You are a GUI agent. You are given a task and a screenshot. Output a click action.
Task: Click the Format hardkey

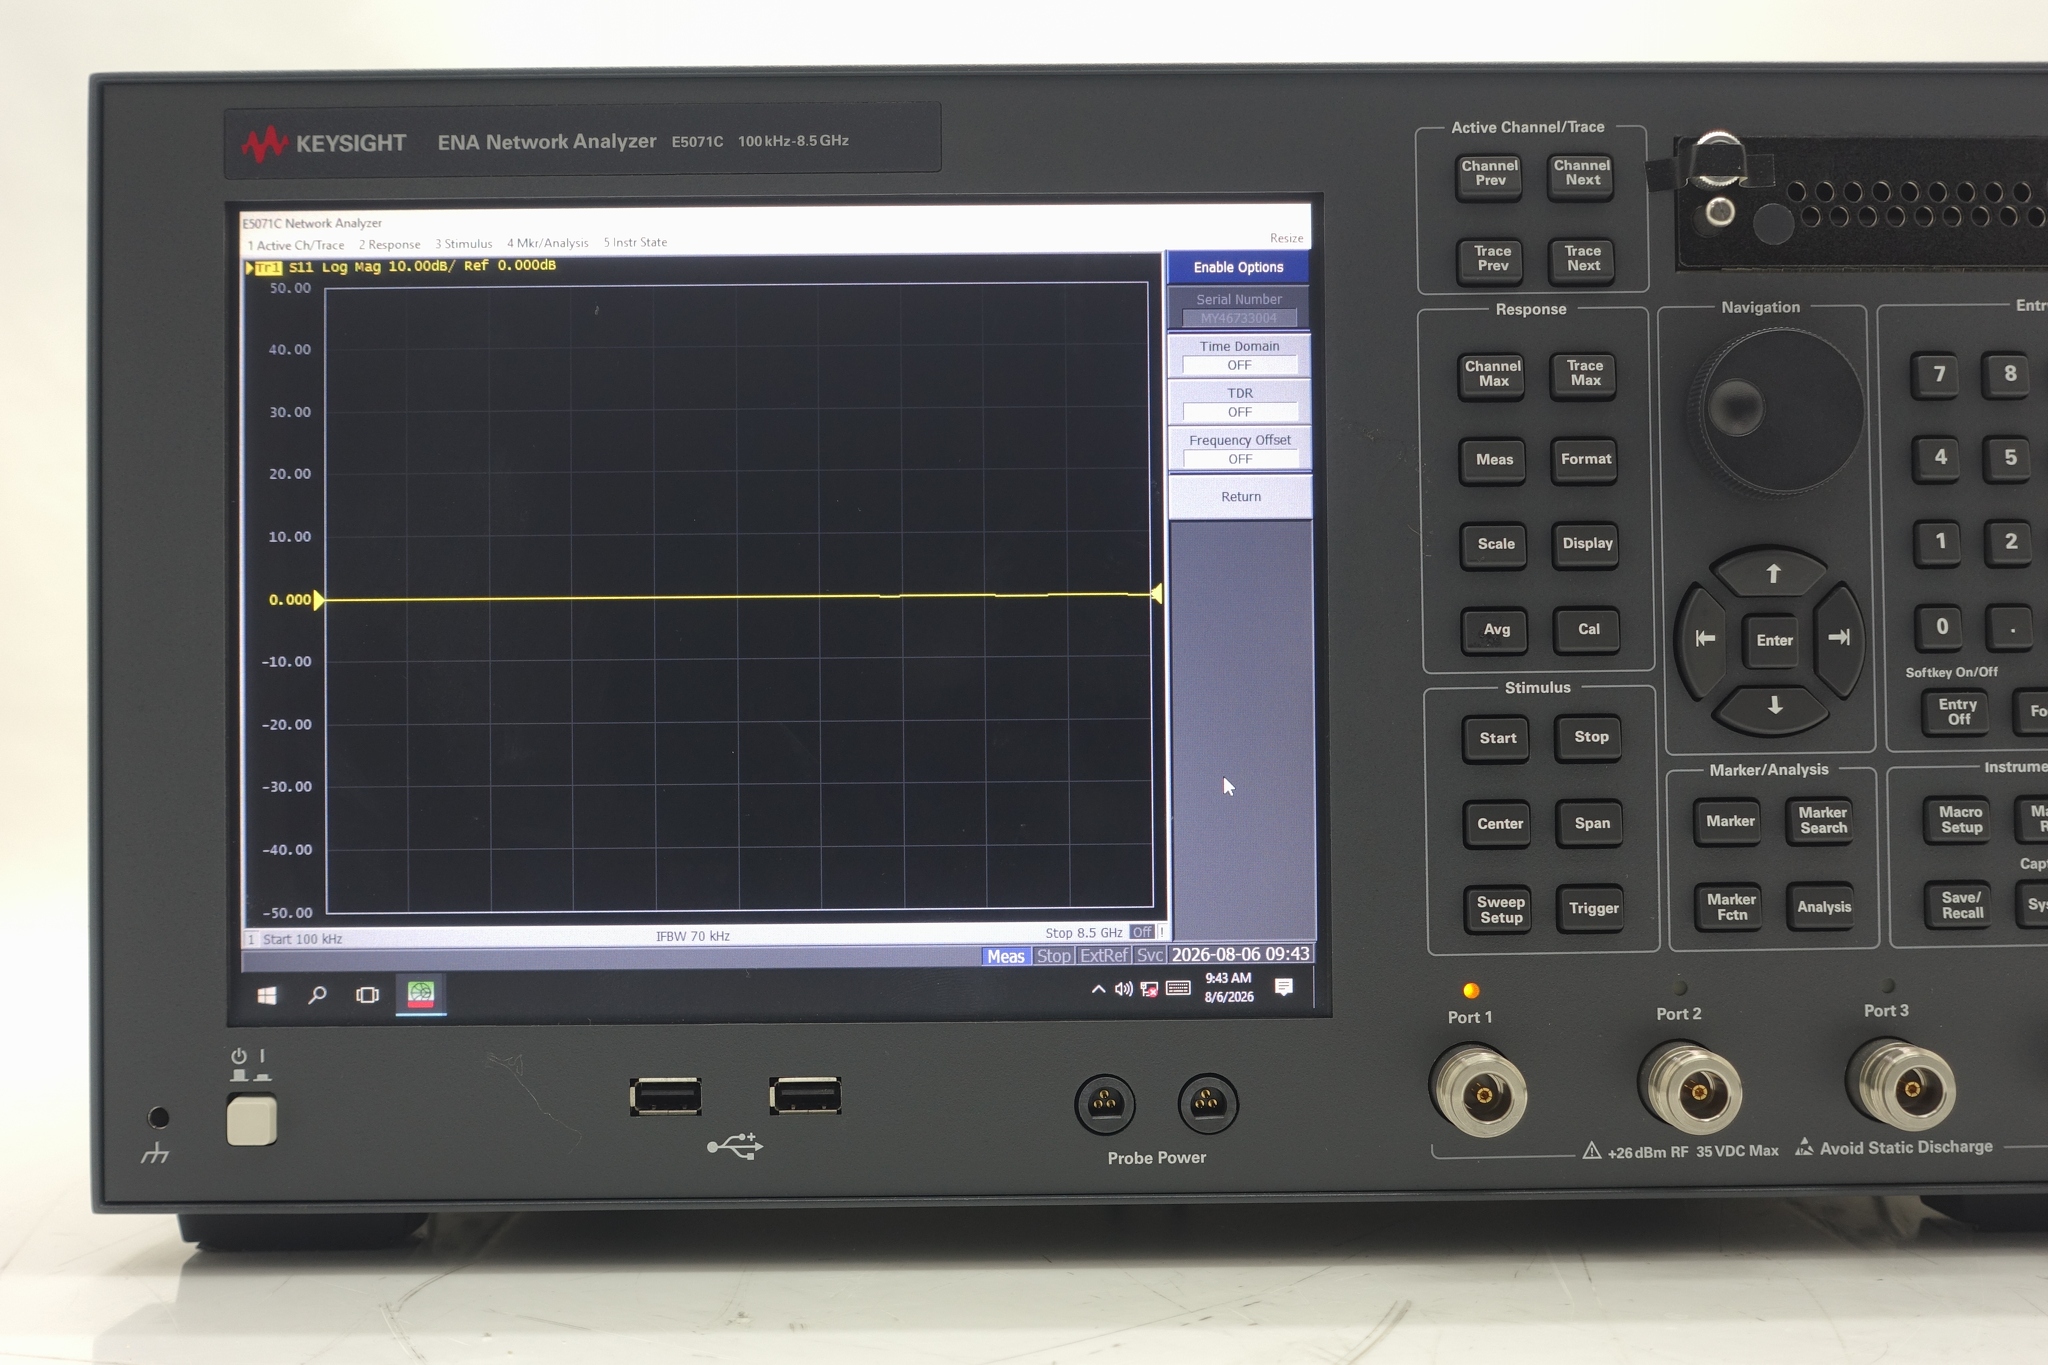pos(1586,459)
